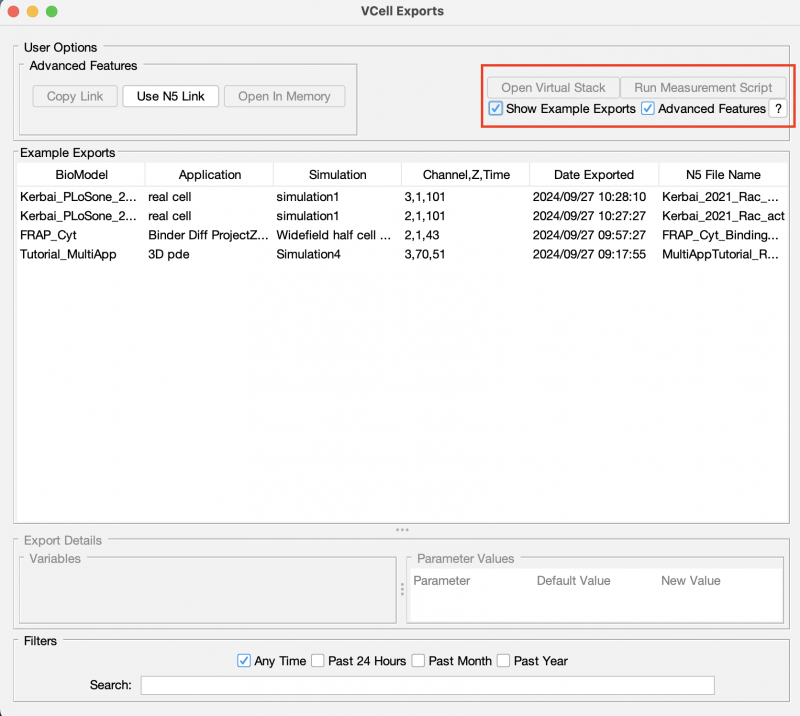800x716 pixels.
Task: Select the Tutorial_MultiApp table row
Action: click(x=403, y=254)
